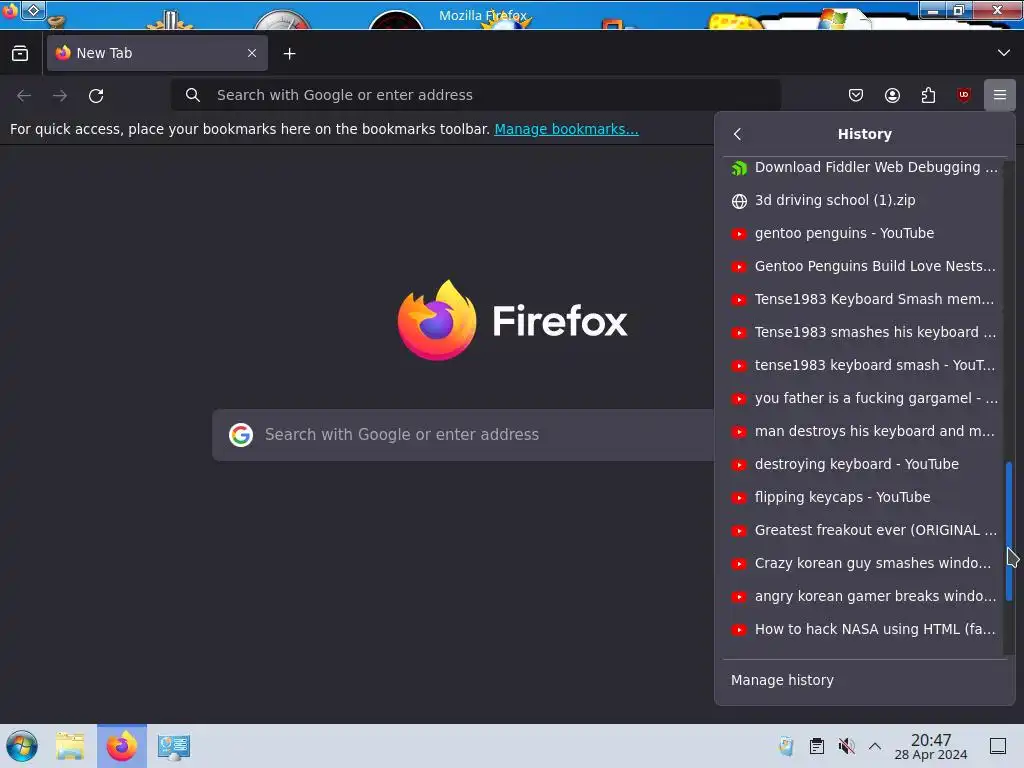The height and width of the screenshot is (768, 1024).
Task: Click the clipboard tray icon
Action: (816, 746)
